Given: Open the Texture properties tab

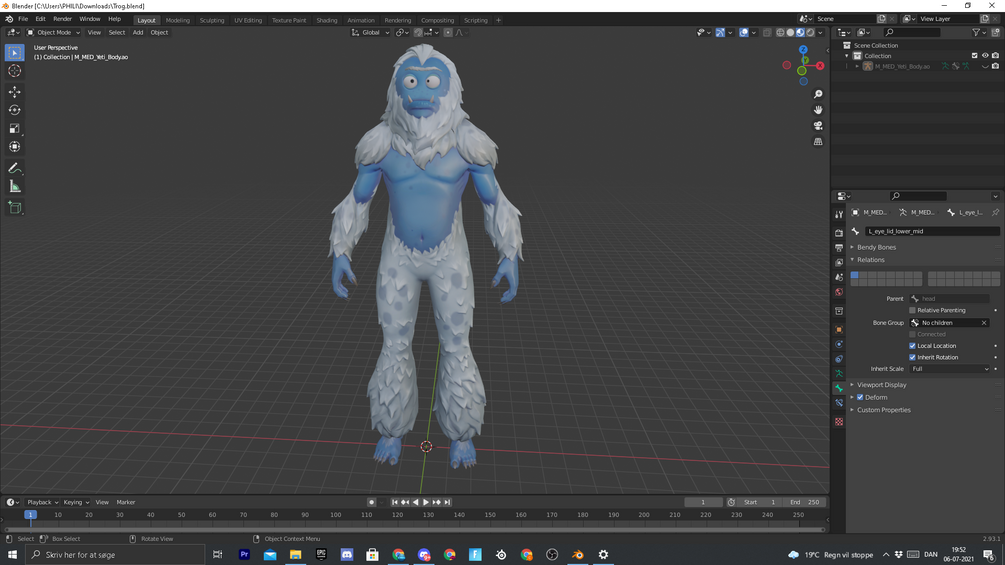Looking at the screenshot, I should pyautogui.click(x=839, y=422).
